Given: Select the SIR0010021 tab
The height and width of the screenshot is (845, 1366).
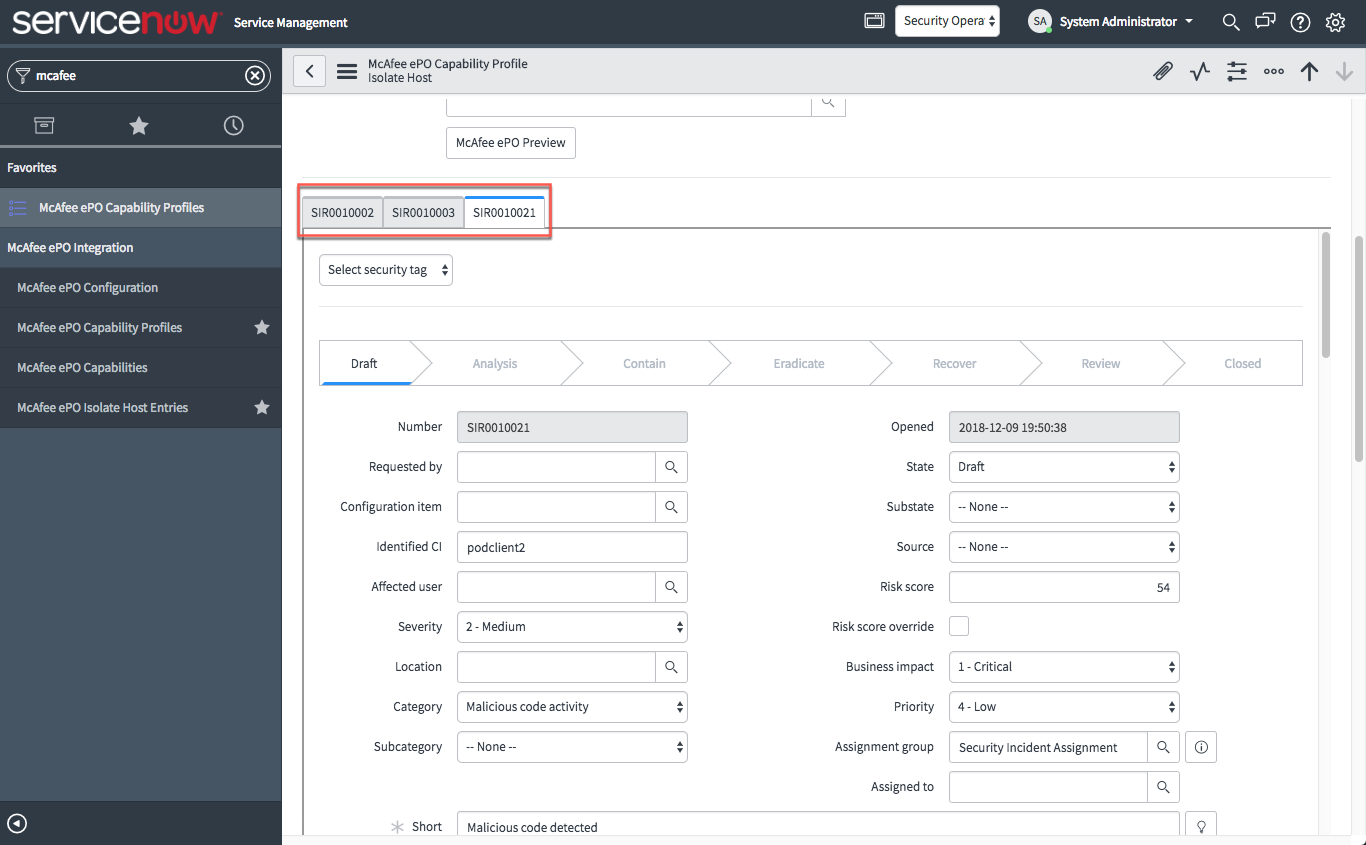Looking at the screenshot, I should [504, 213].
